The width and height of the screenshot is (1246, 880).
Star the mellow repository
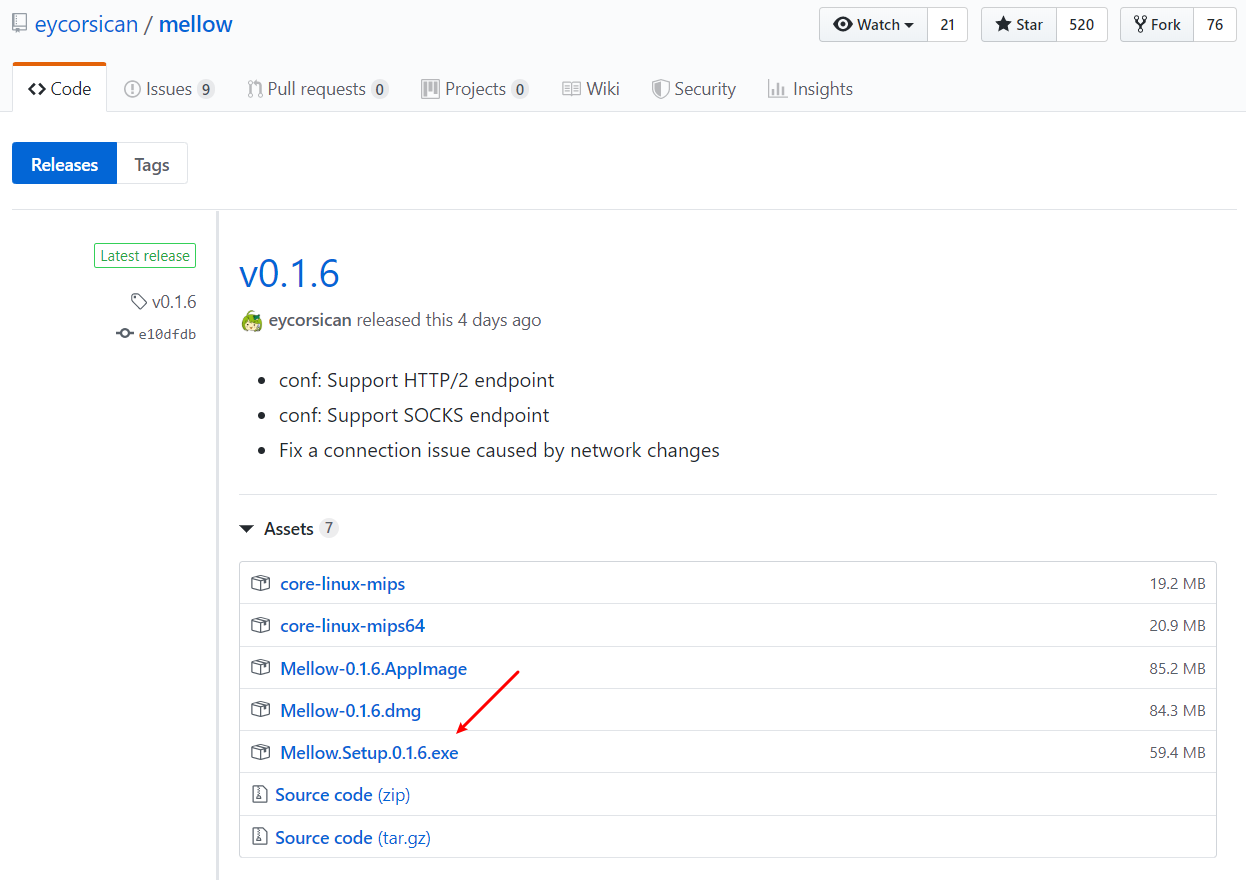[1018, 25]
